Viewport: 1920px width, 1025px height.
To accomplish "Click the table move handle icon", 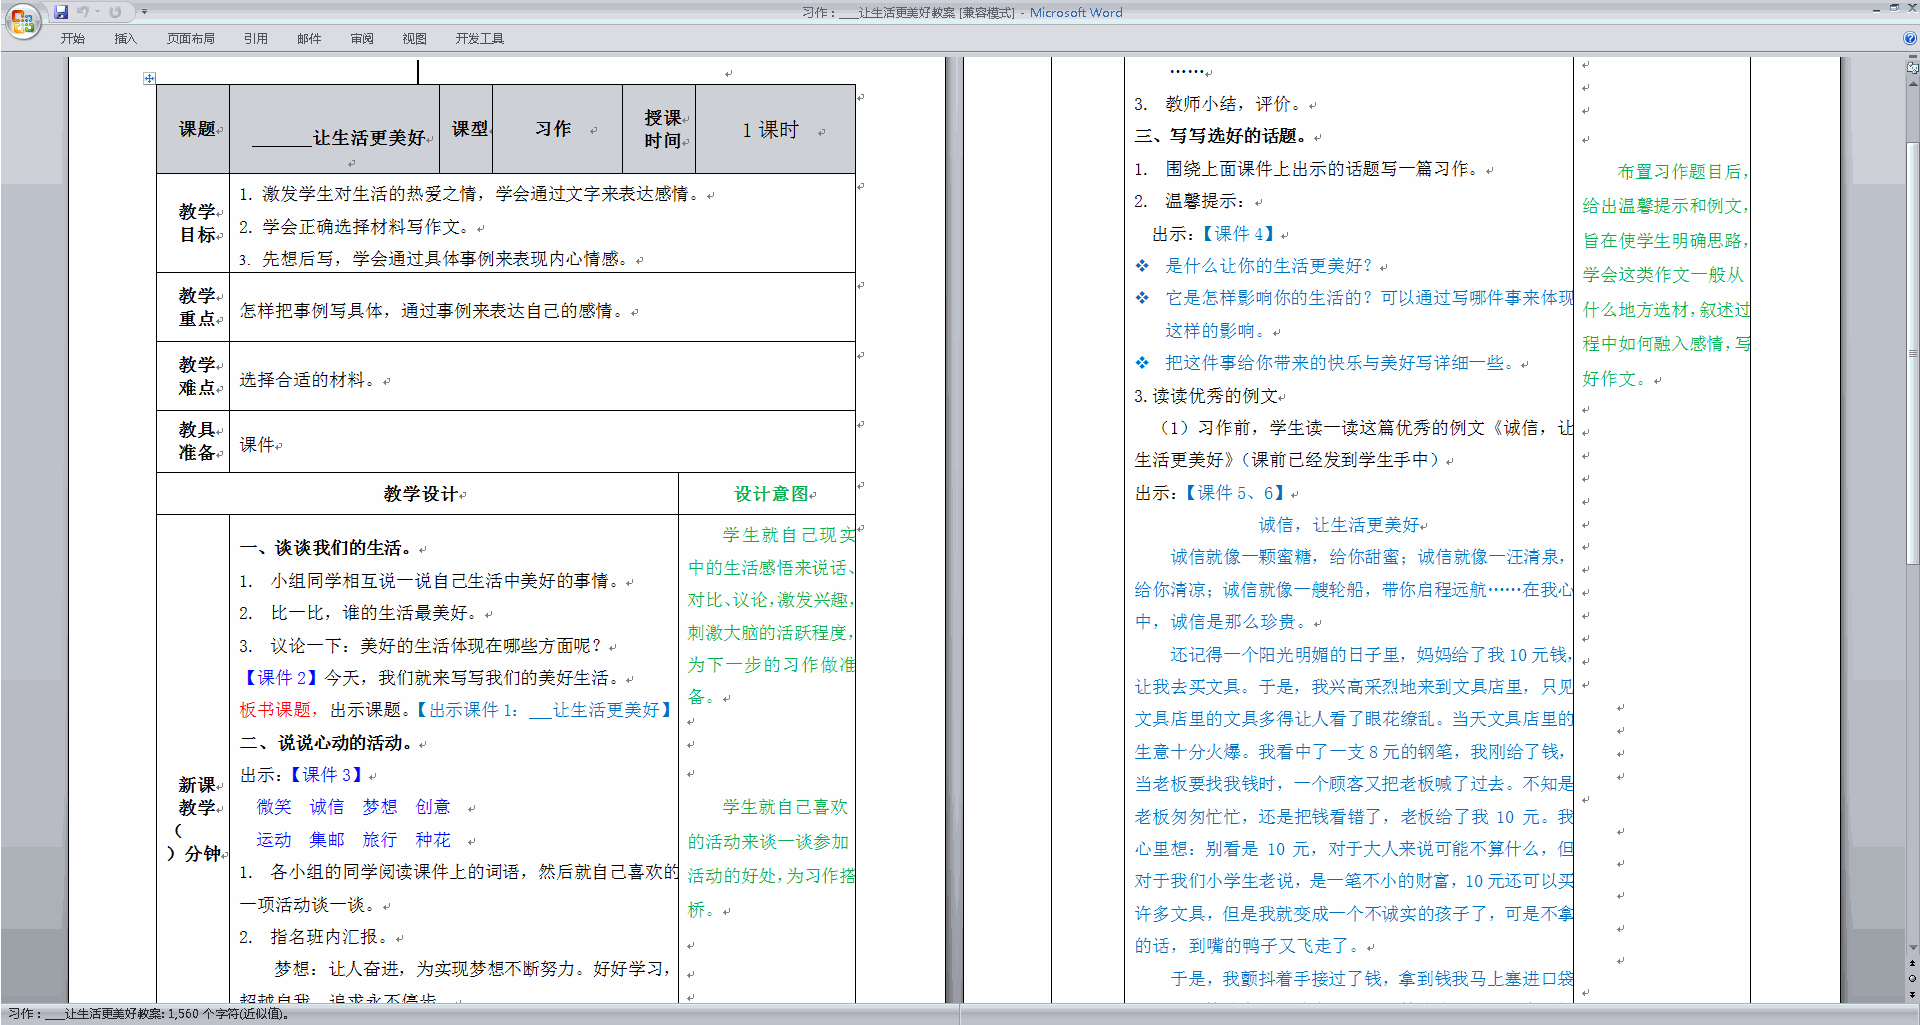I will tap(149, 78).
